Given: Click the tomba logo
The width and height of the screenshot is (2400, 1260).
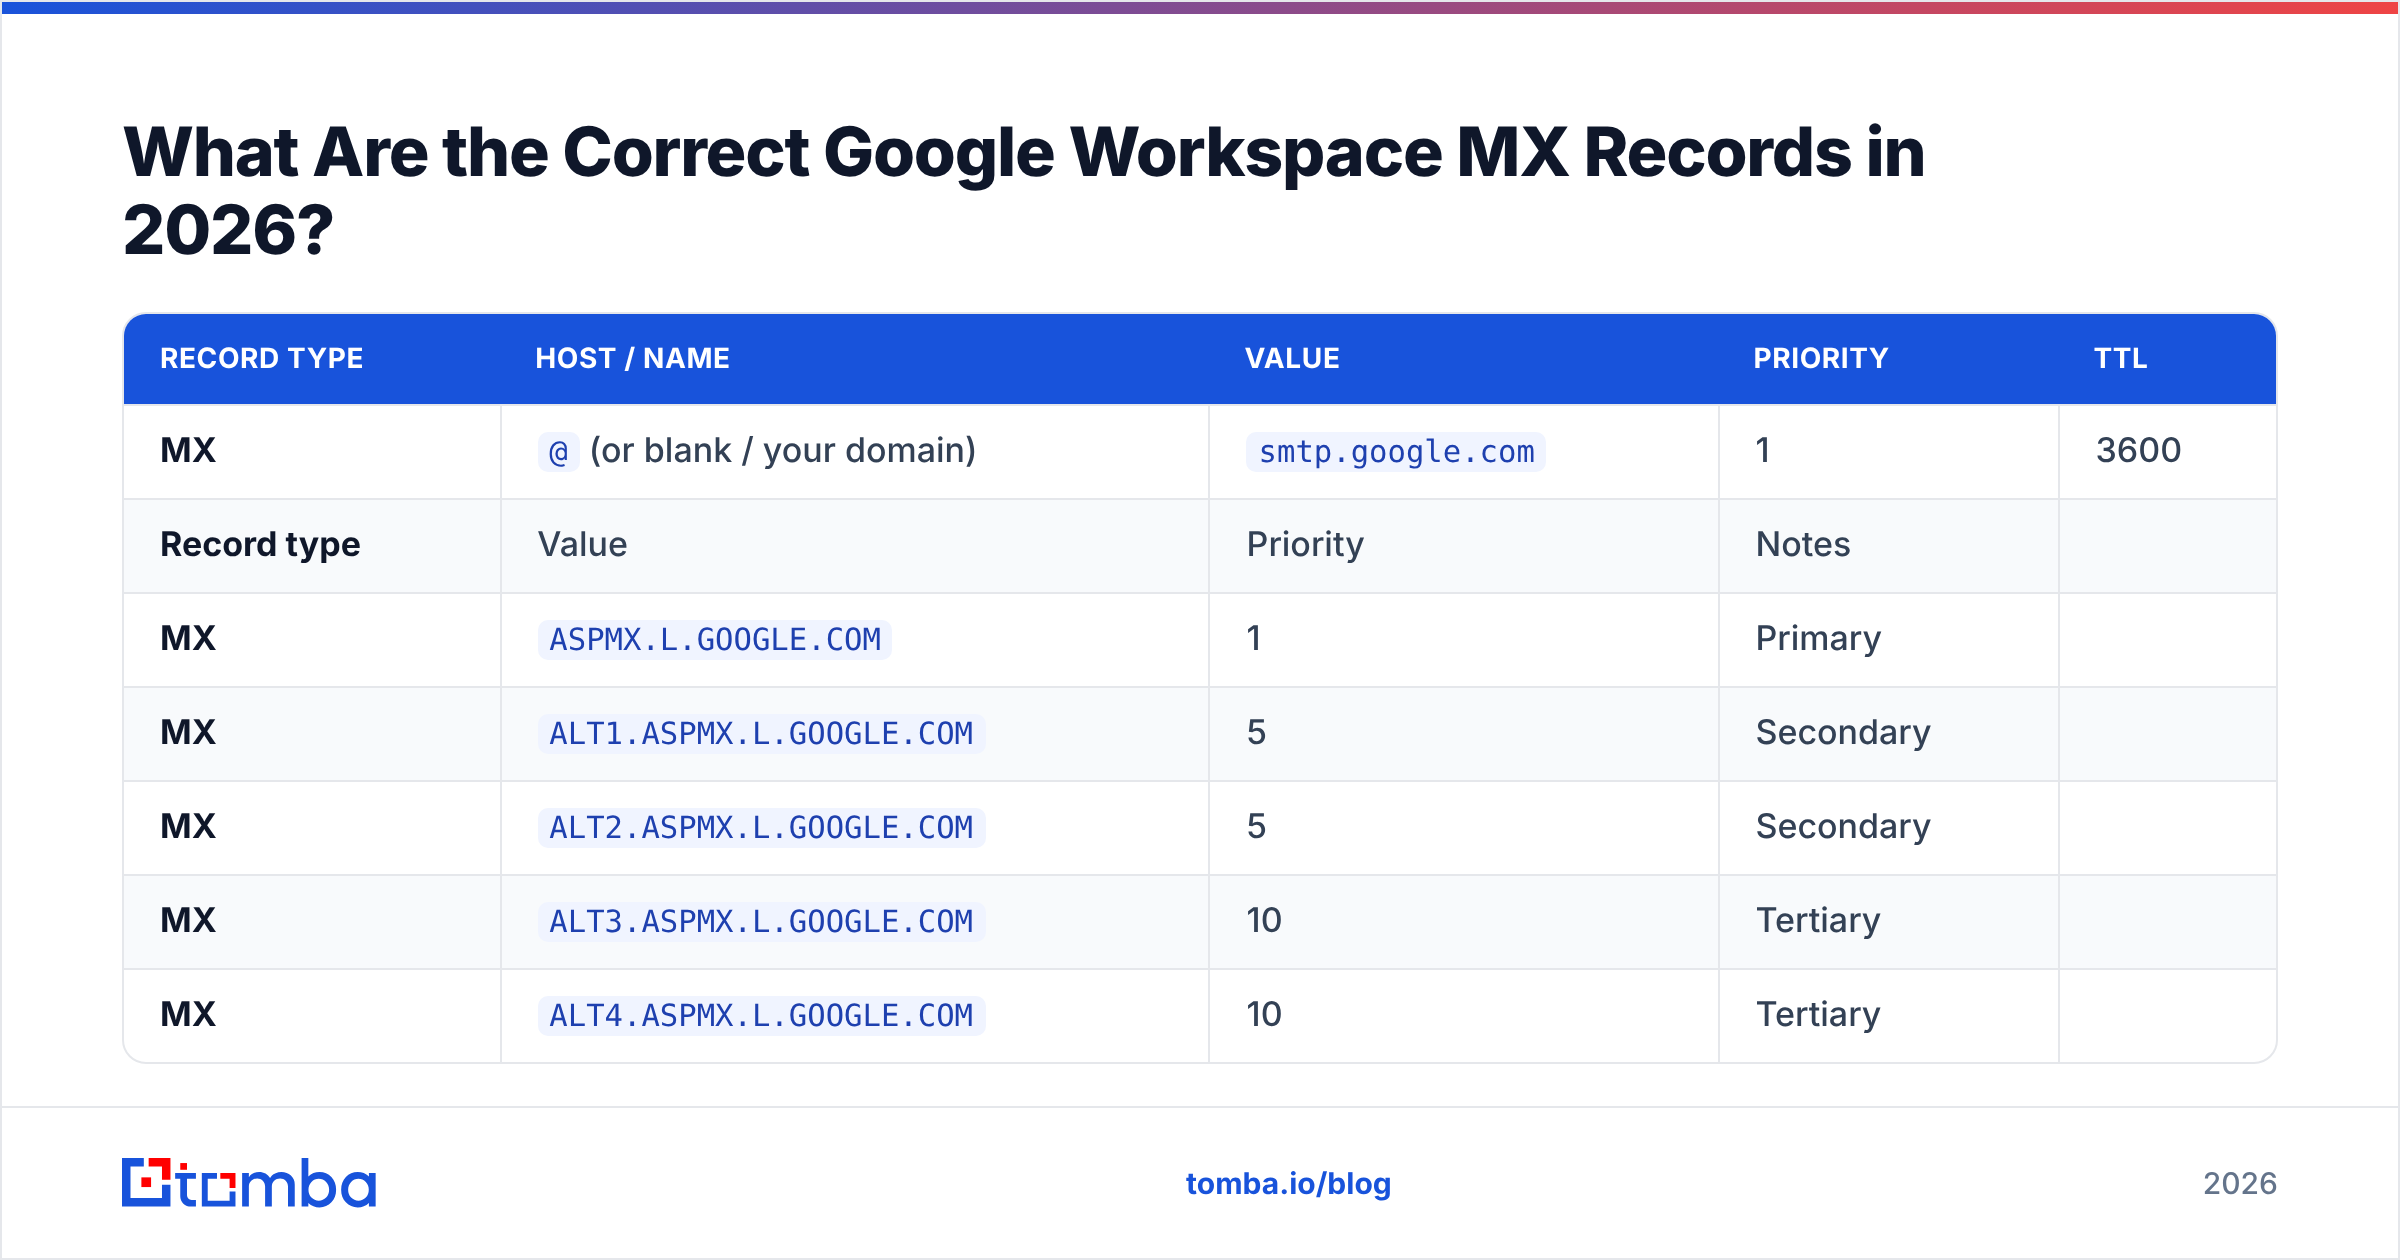Looking at the screenshot, I should (x=249, y=1183).
